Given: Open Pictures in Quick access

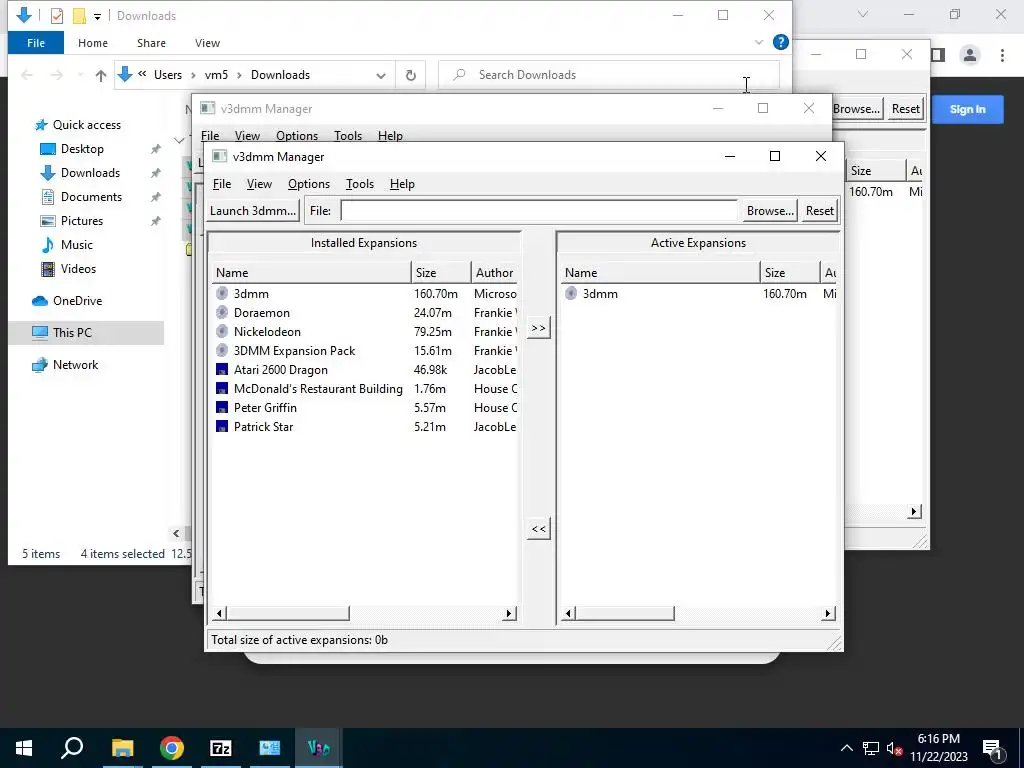Looking at the screenshot, I should pyautogui.click(x=82, y=221).
